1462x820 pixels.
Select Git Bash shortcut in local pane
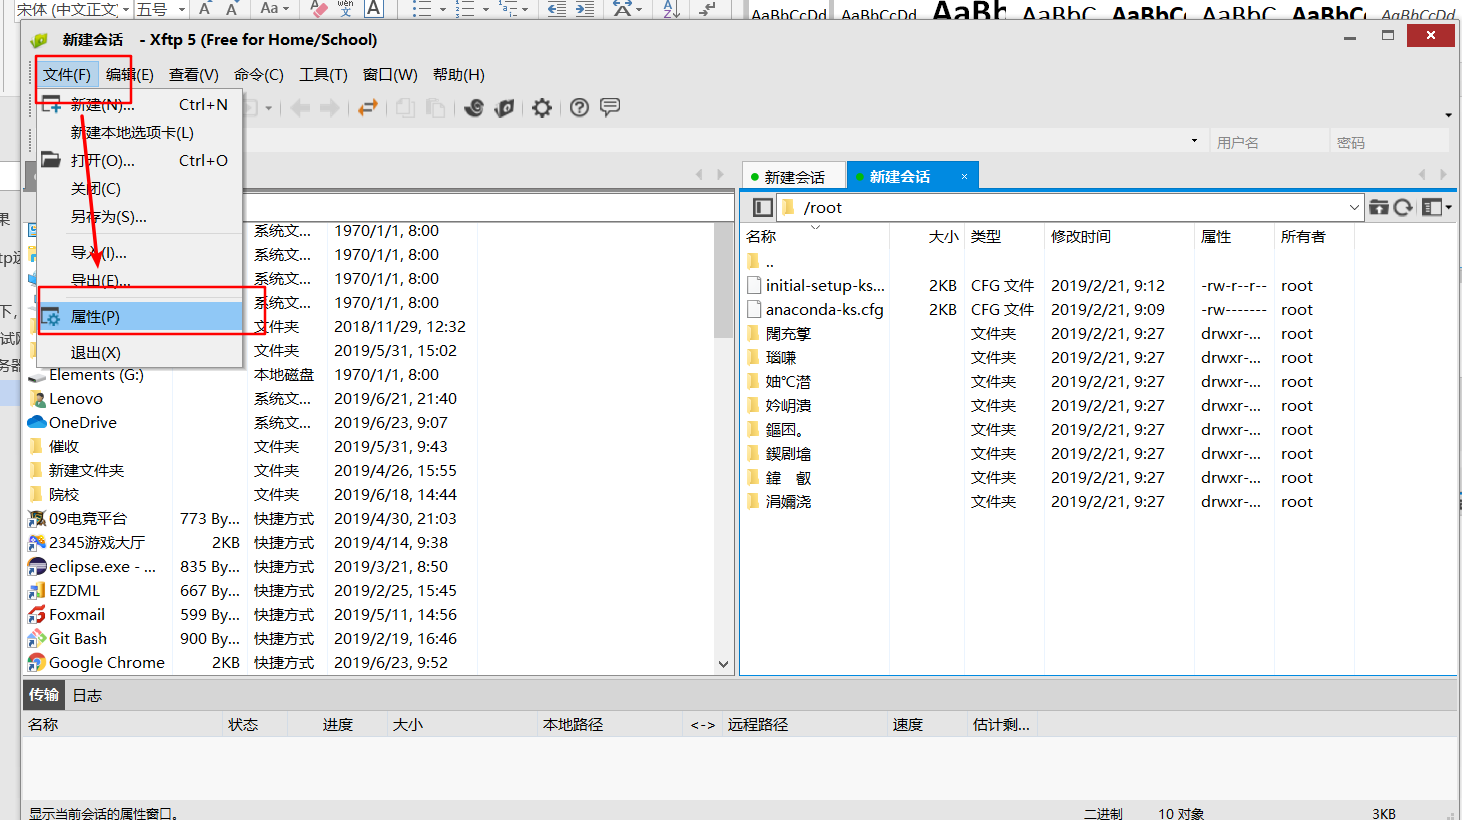pos(77,638)
